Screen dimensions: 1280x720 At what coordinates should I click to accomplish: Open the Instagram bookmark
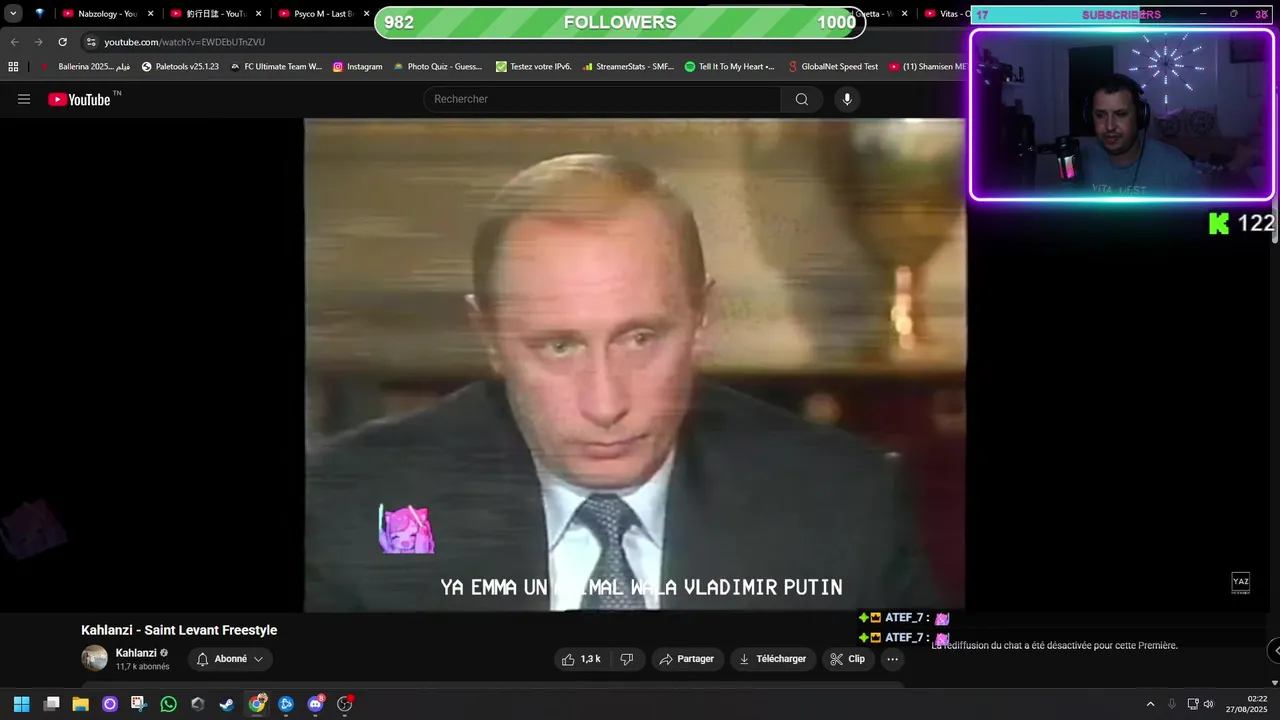tap(358, 67)
